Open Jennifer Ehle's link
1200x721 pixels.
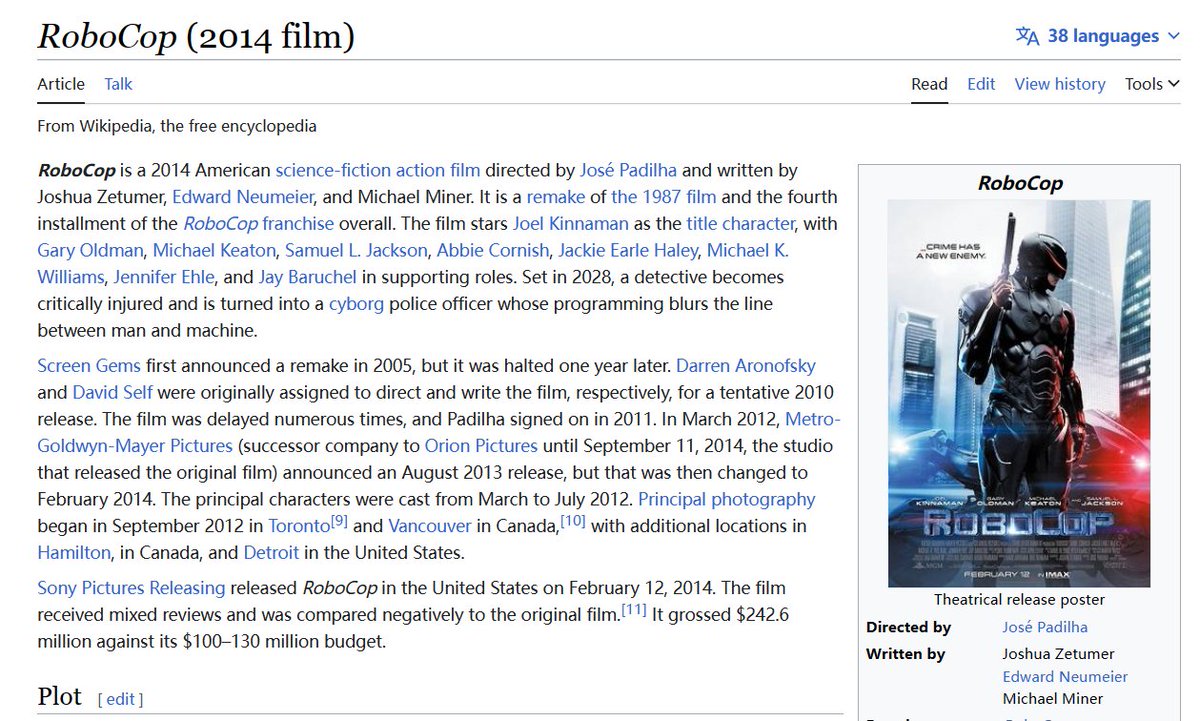click(163, 276)
